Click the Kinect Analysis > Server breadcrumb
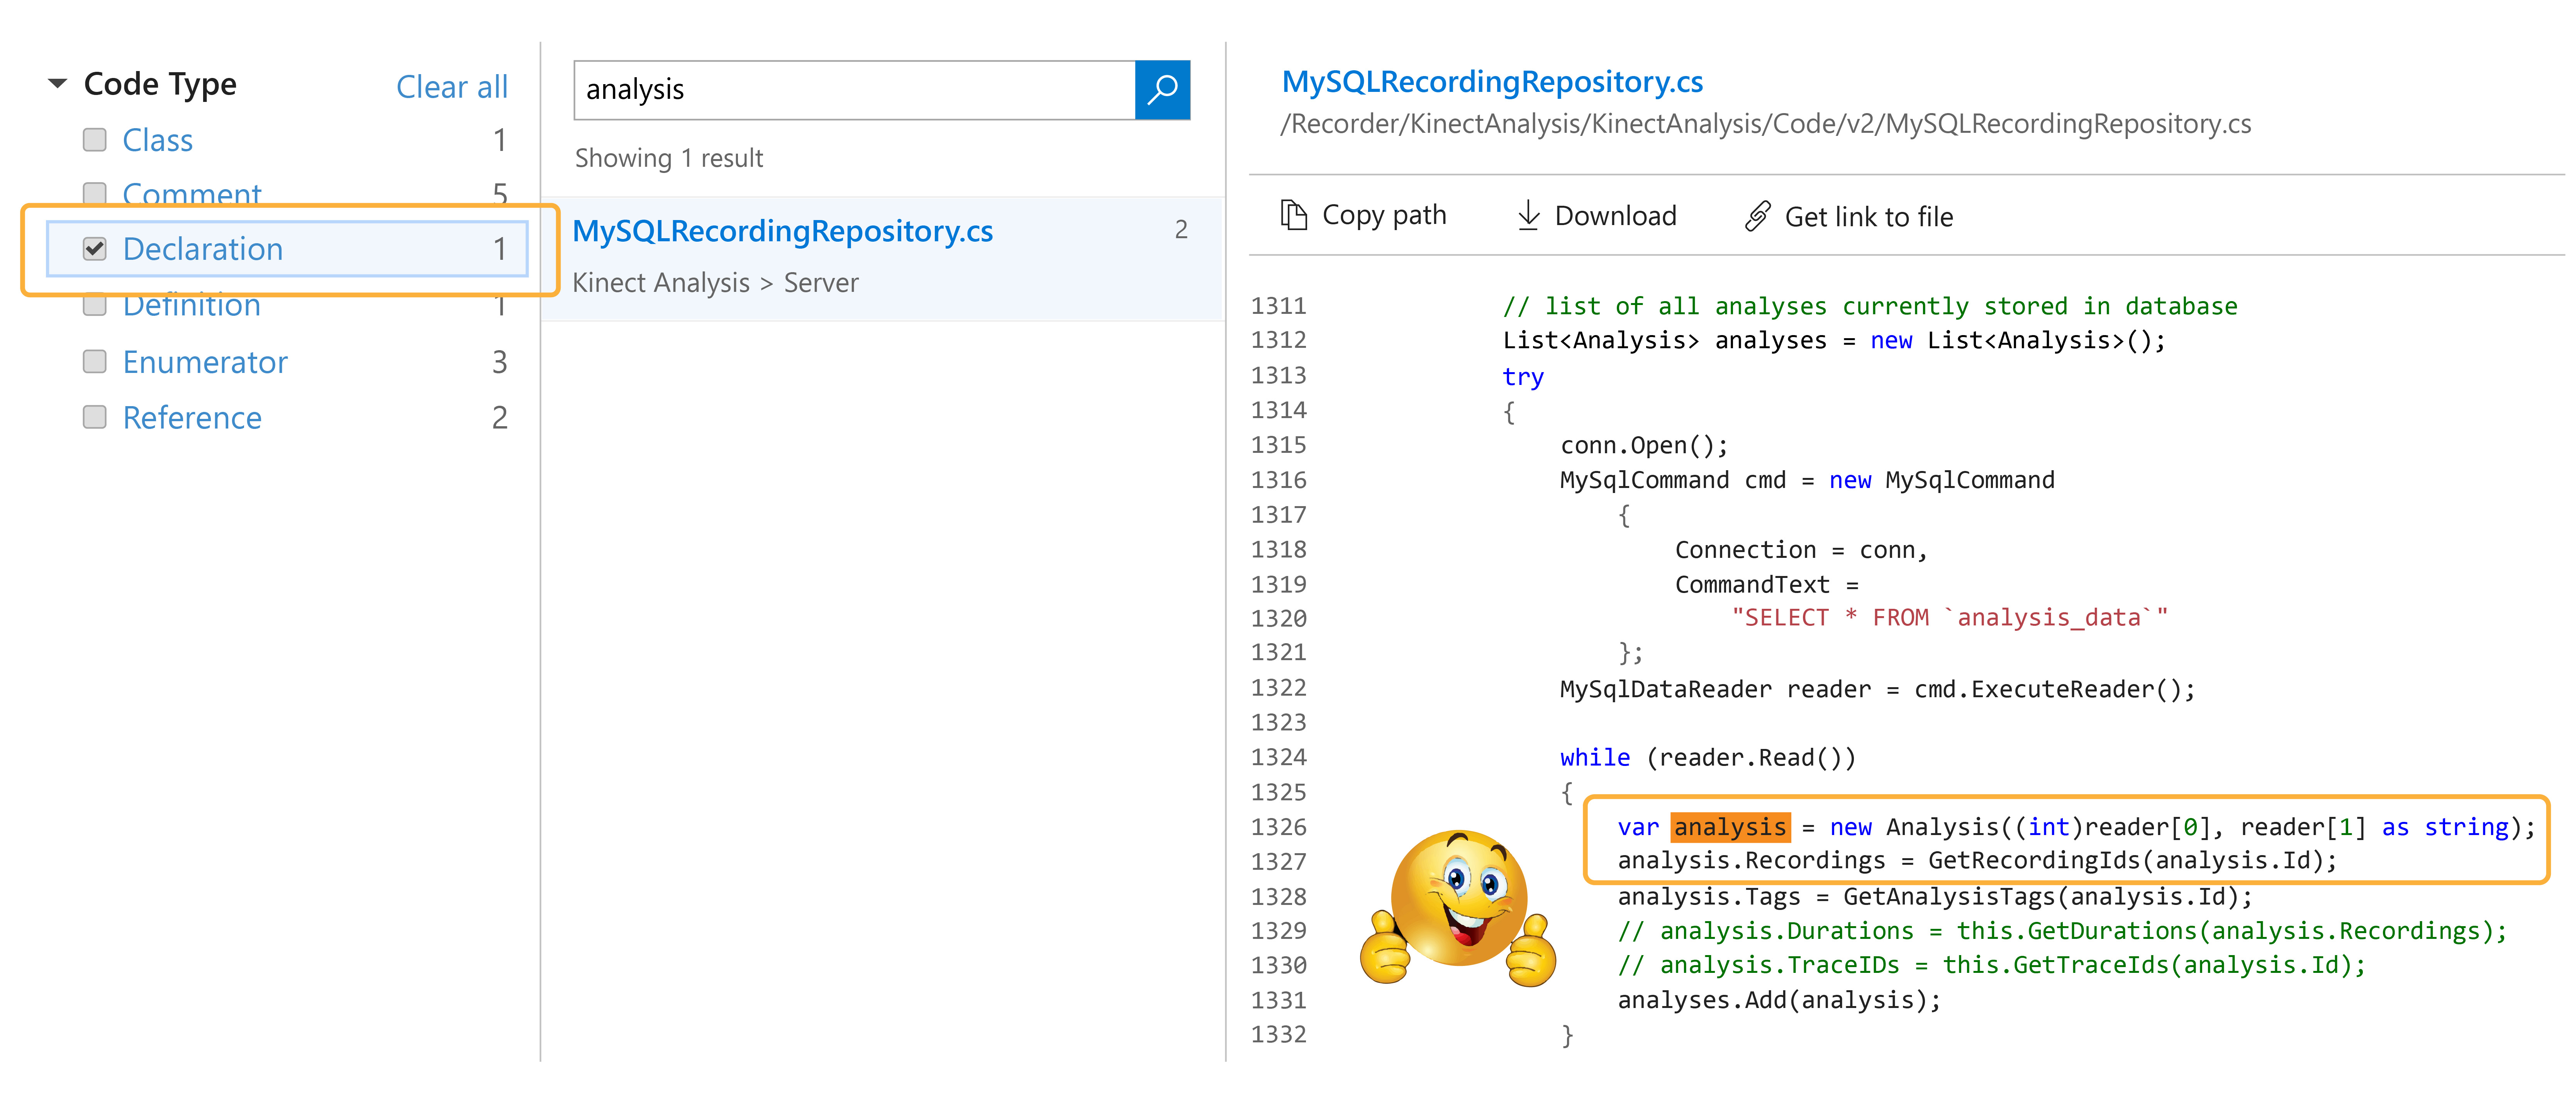Viewport: 2576px width, 1113px height. 715,283
